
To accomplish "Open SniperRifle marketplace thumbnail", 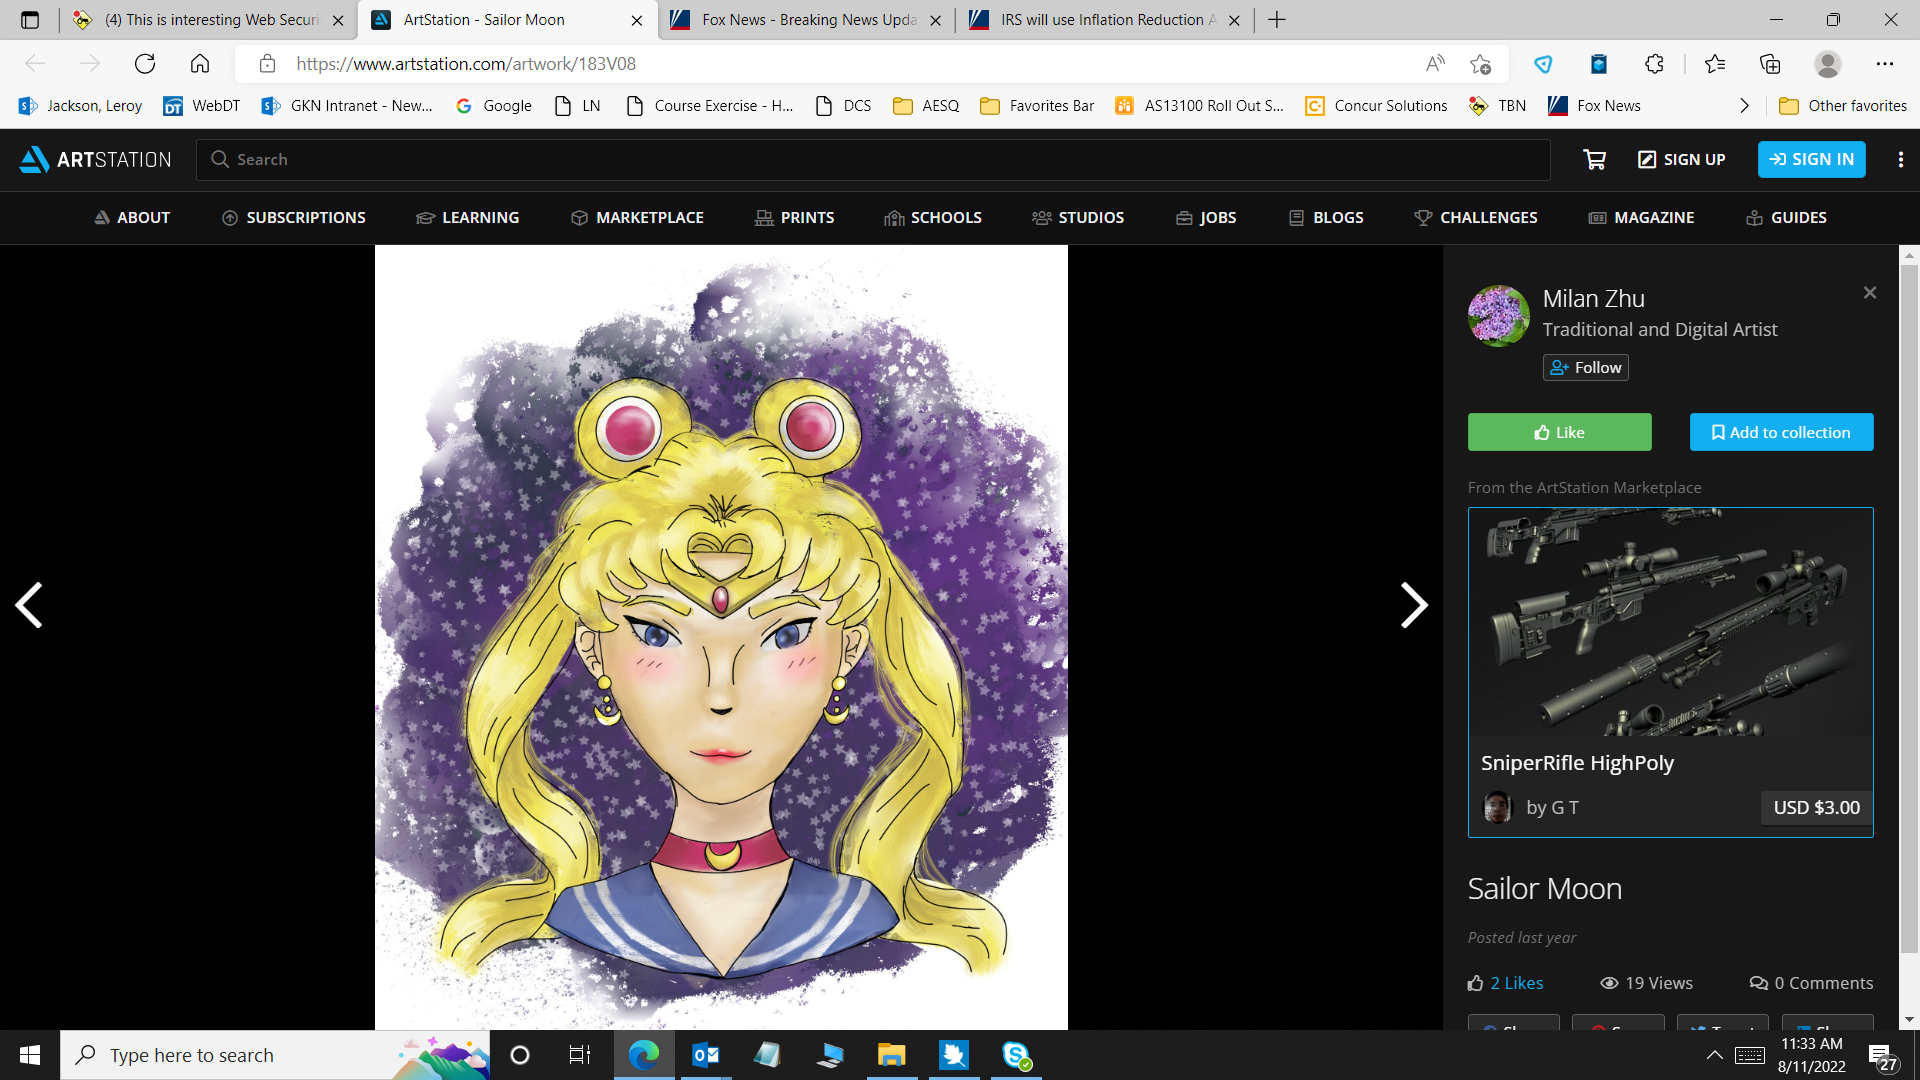I will (1671, 622).
